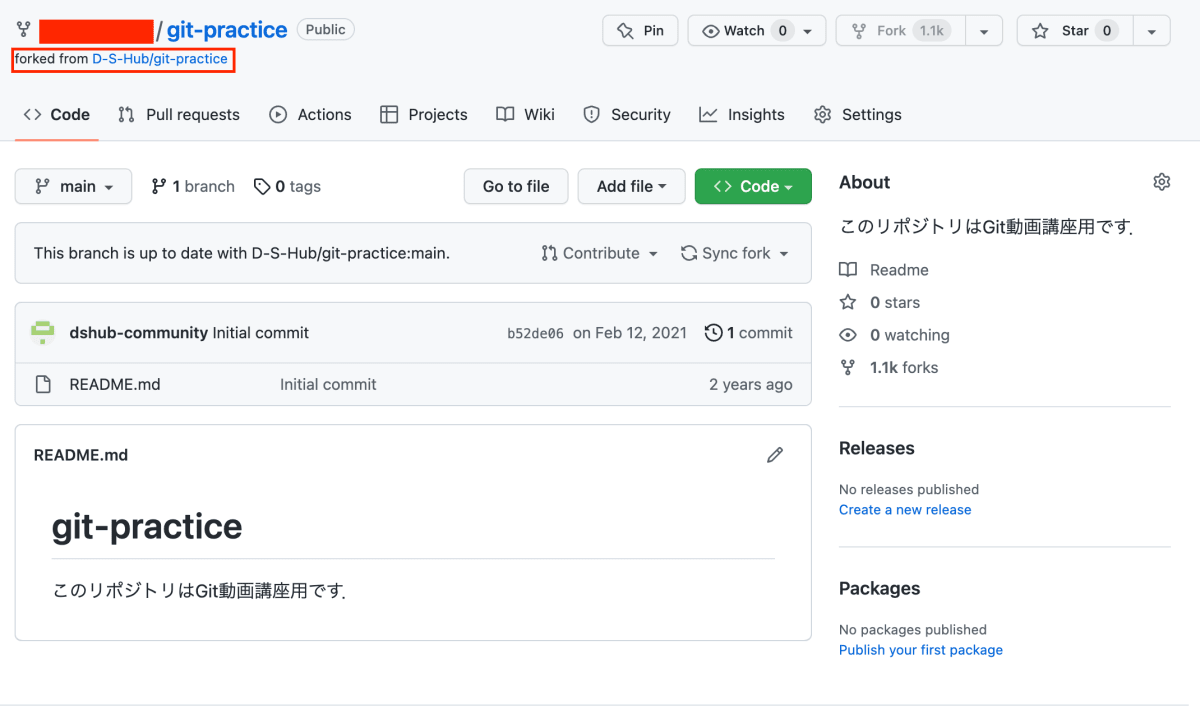
Task: Click the About settings gear icon
Action: click(x=1161, y=182)
